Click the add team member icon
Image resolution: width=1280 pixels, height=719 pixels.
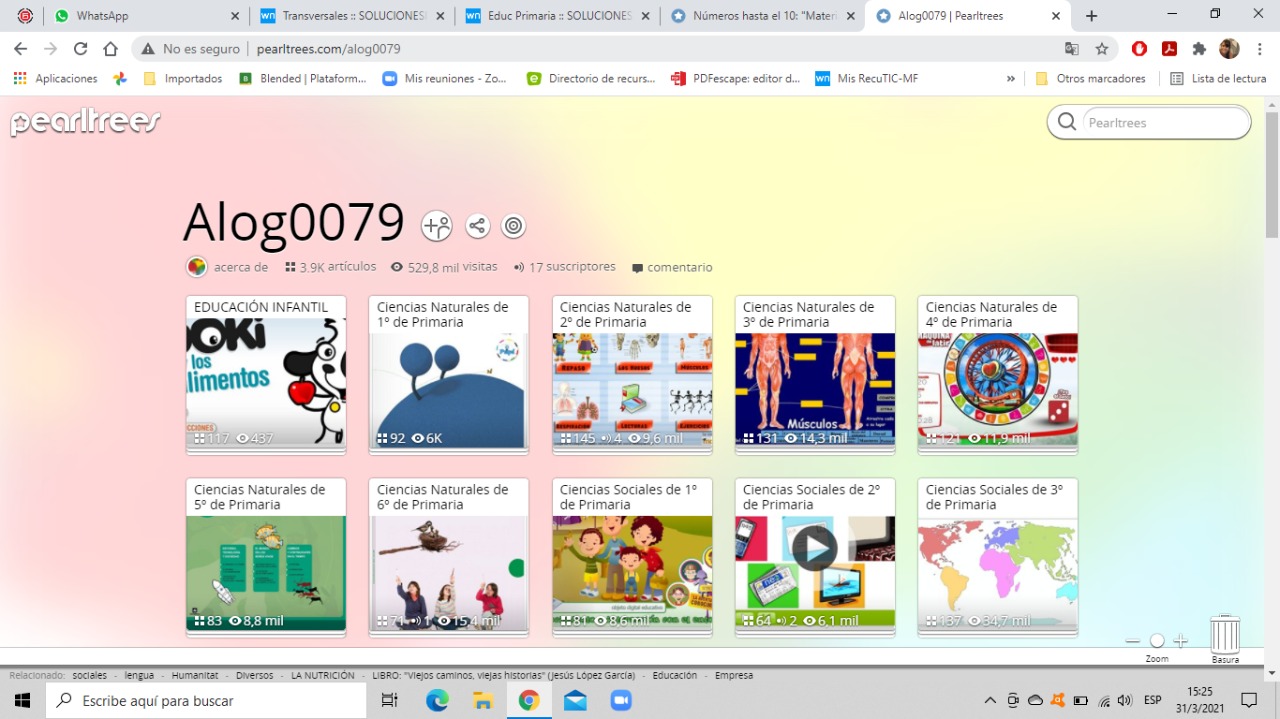click(x=436, y=226)
